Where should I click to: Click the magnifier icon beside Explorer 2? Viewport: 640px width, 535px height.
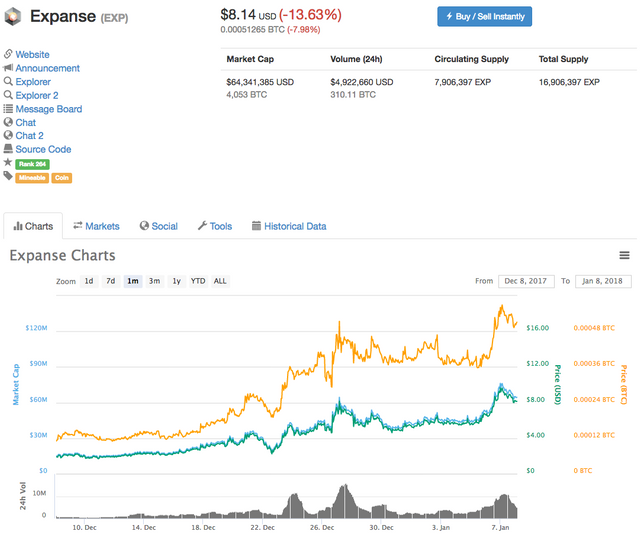tap(8, 95)
